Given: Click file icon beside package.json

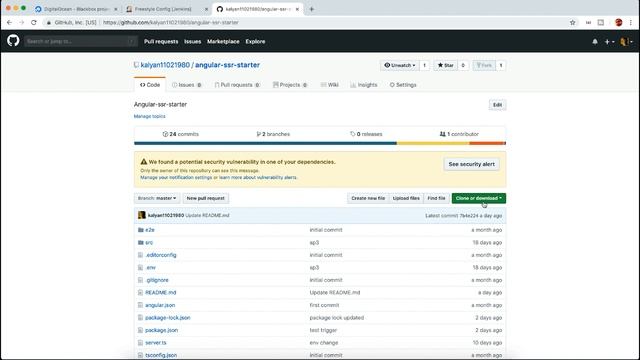Looking at the screenshot, I should [140, 330].
